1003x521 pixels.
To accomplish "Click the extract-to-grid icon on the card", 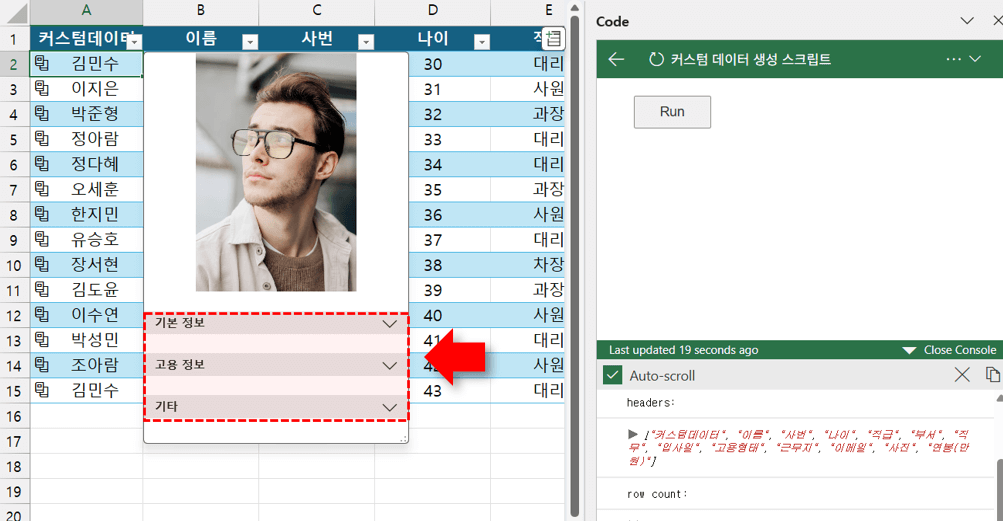I will (x=553, y=39).
